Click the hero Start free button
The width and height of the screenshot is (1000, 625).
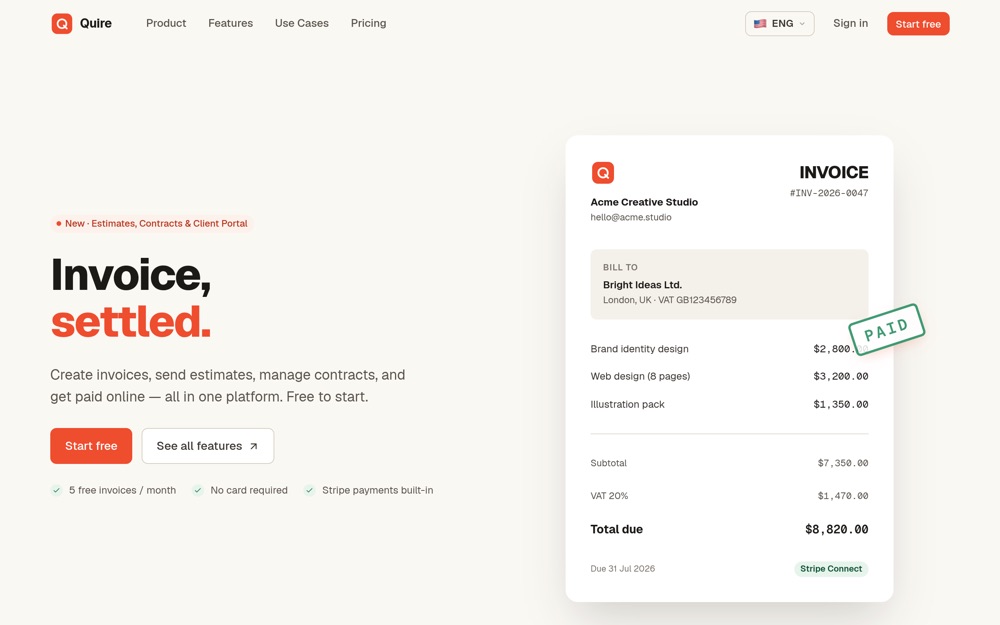[91, 446]
